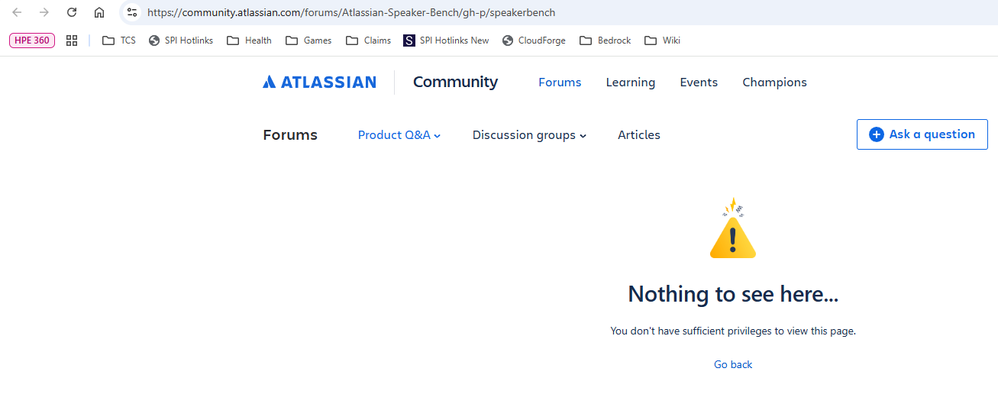Click the Forums heading in sub navigation
Viewport: 998px width, 404px height.
(290, 135)
